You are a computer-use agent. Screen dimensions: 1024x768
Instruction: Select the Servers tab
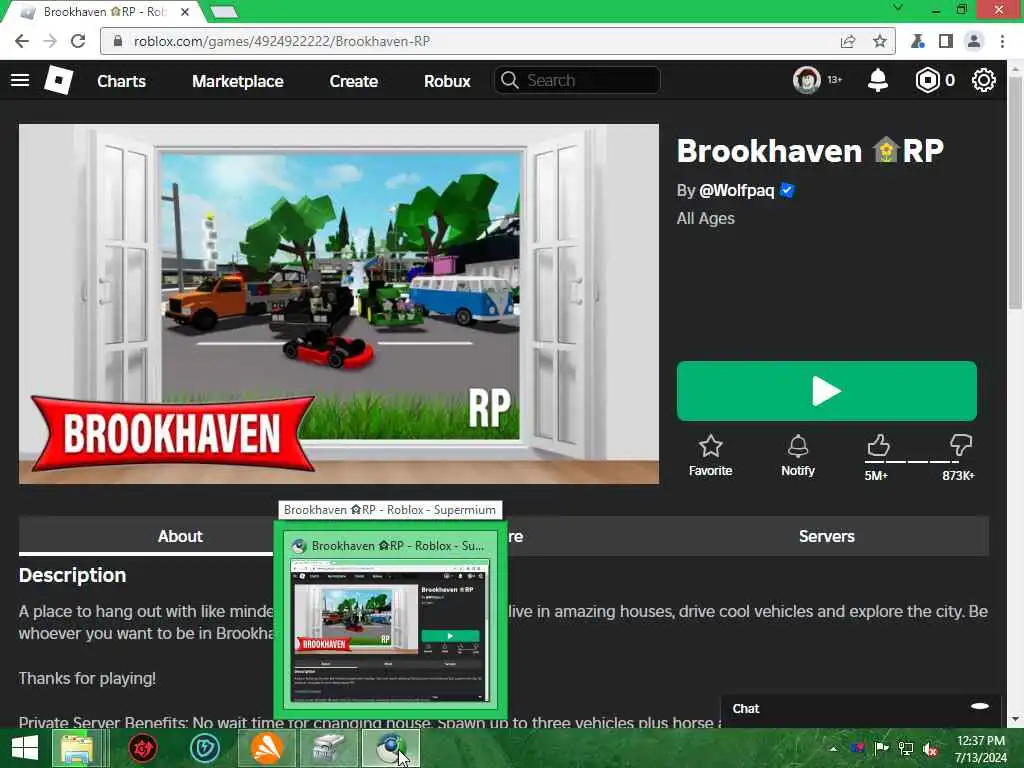tap(827, 536)
